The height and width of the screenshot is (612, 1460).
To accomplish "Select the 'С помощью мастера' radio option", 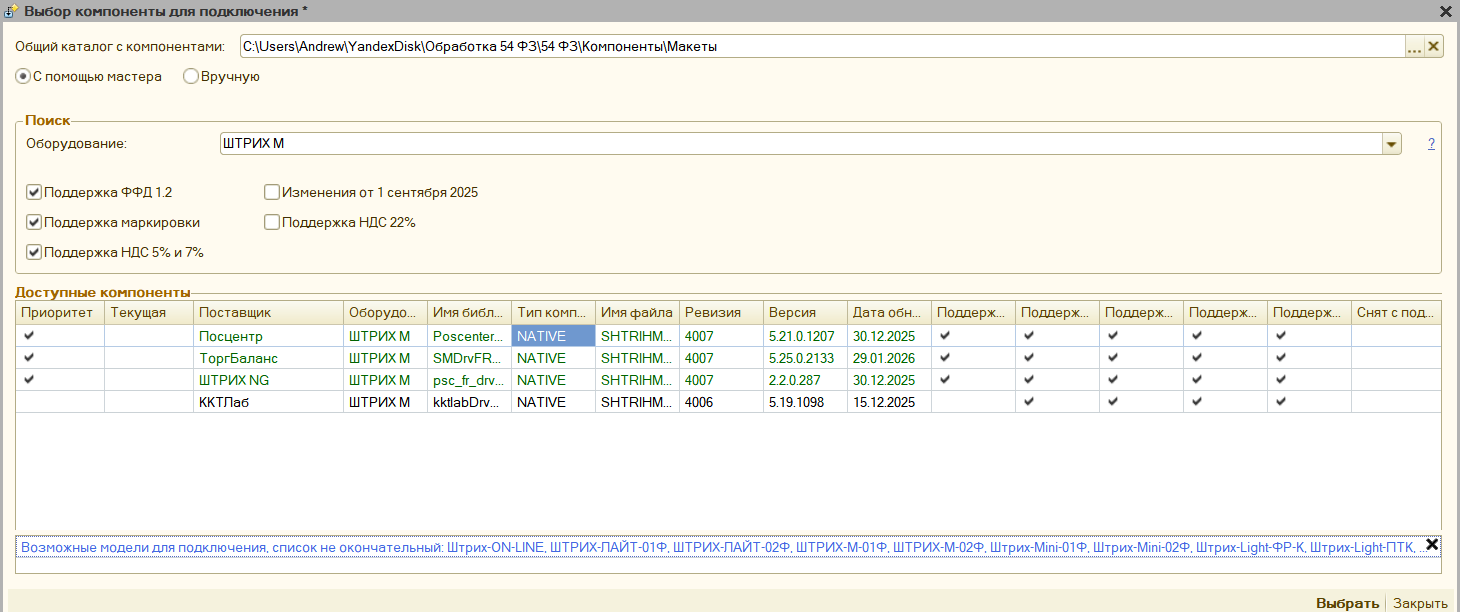I will coord(23,76).
